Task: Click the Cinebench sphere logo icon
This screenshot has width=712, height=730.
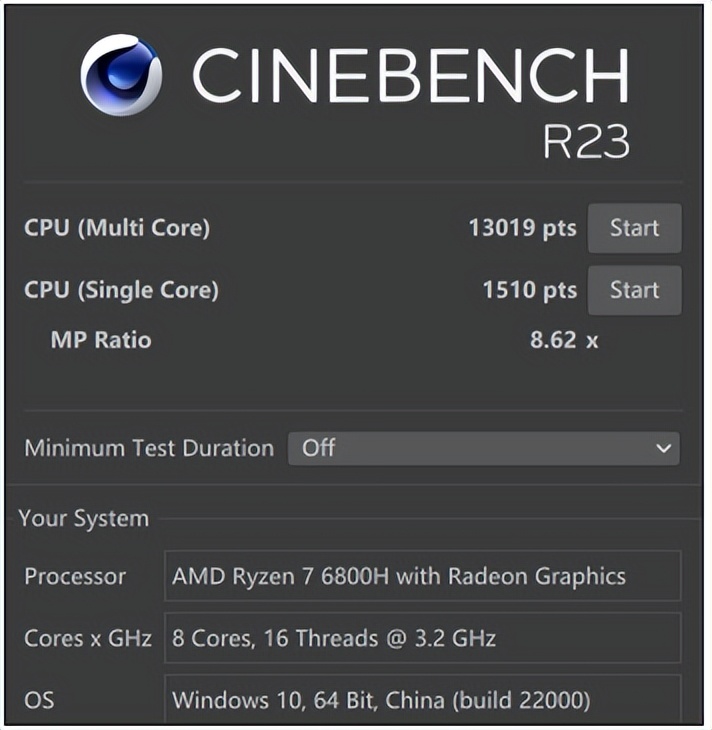Action: [x=121, y=75]
